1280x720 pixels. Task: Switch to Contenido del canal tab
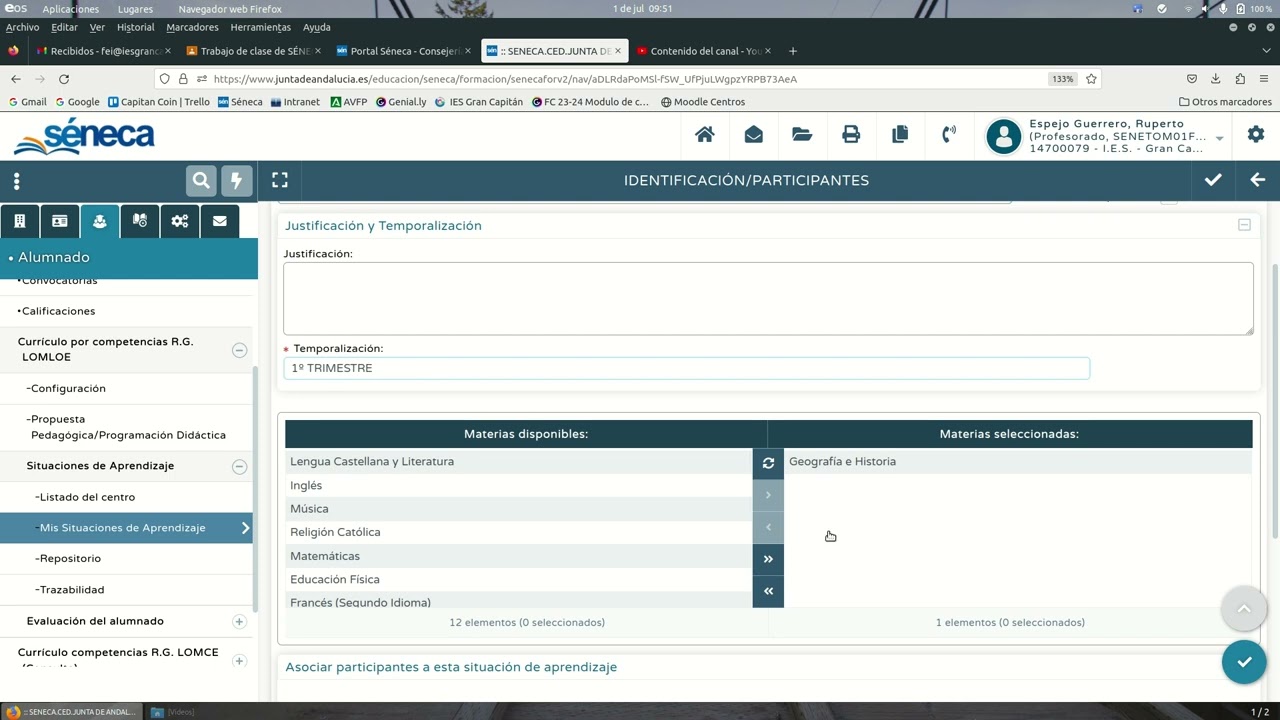pyautogui.click(x=704, y=51)
